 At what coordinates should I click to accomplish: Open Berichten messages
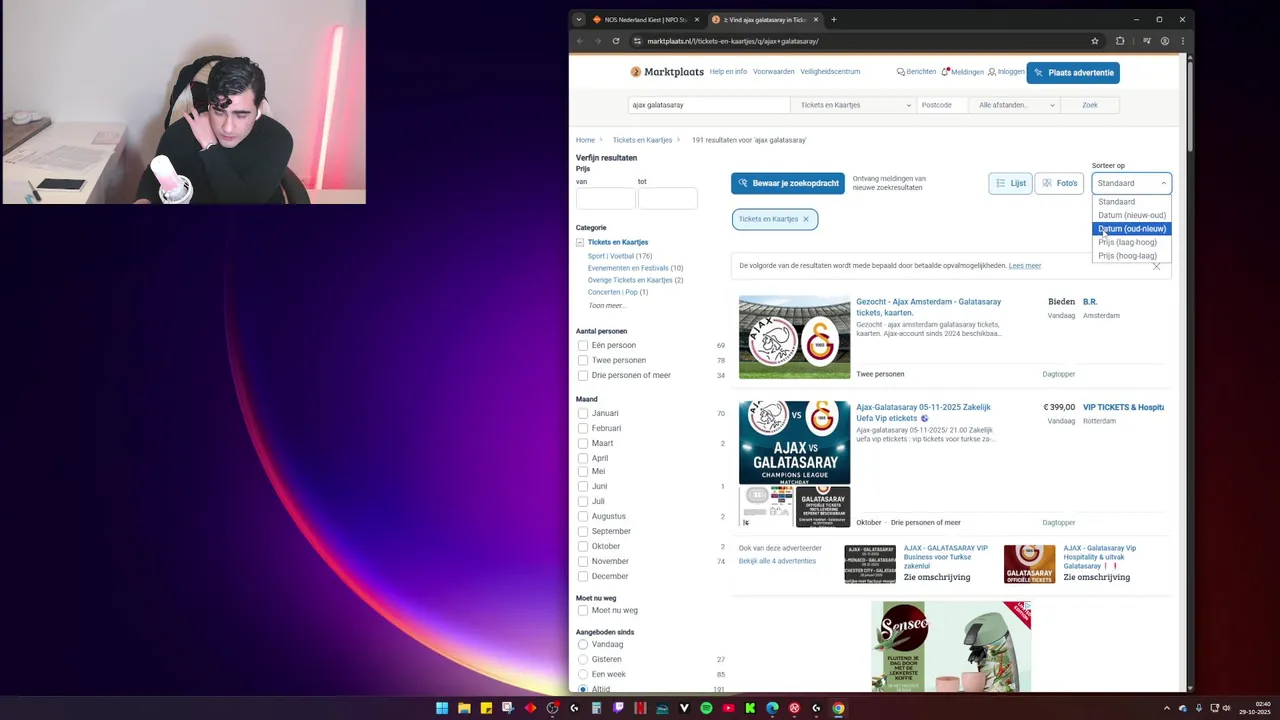point(916,72)
